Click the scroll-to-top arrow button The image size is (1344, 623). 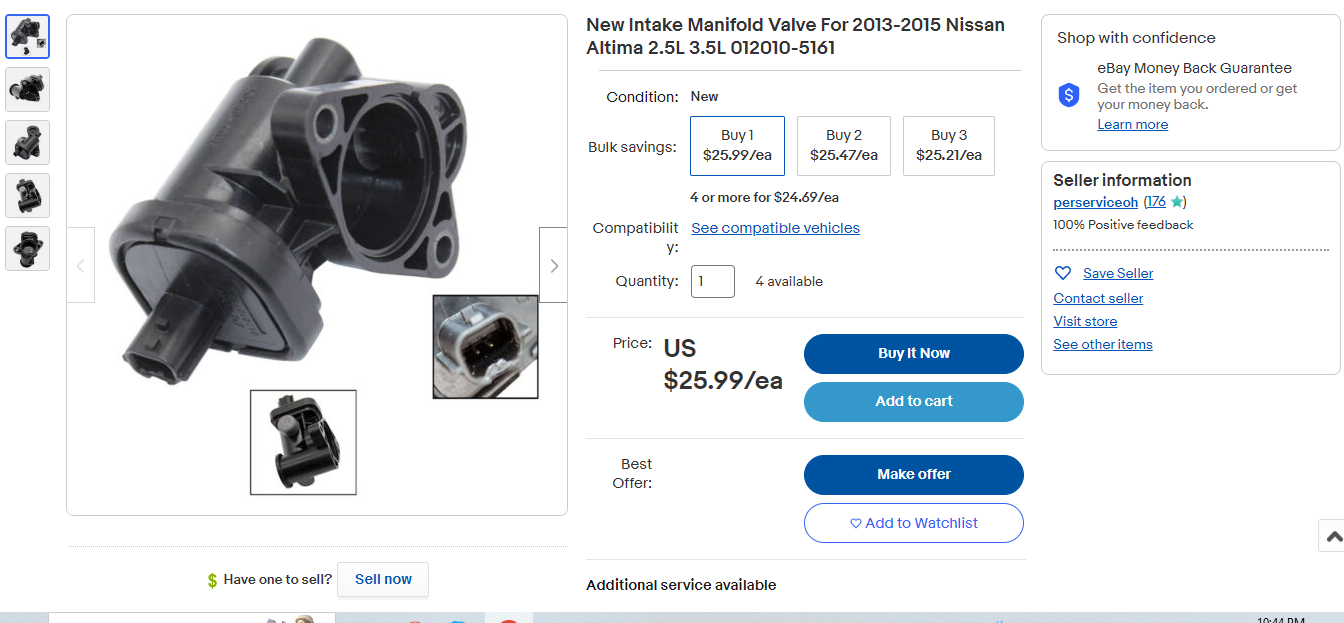[x=1332, y=536]
